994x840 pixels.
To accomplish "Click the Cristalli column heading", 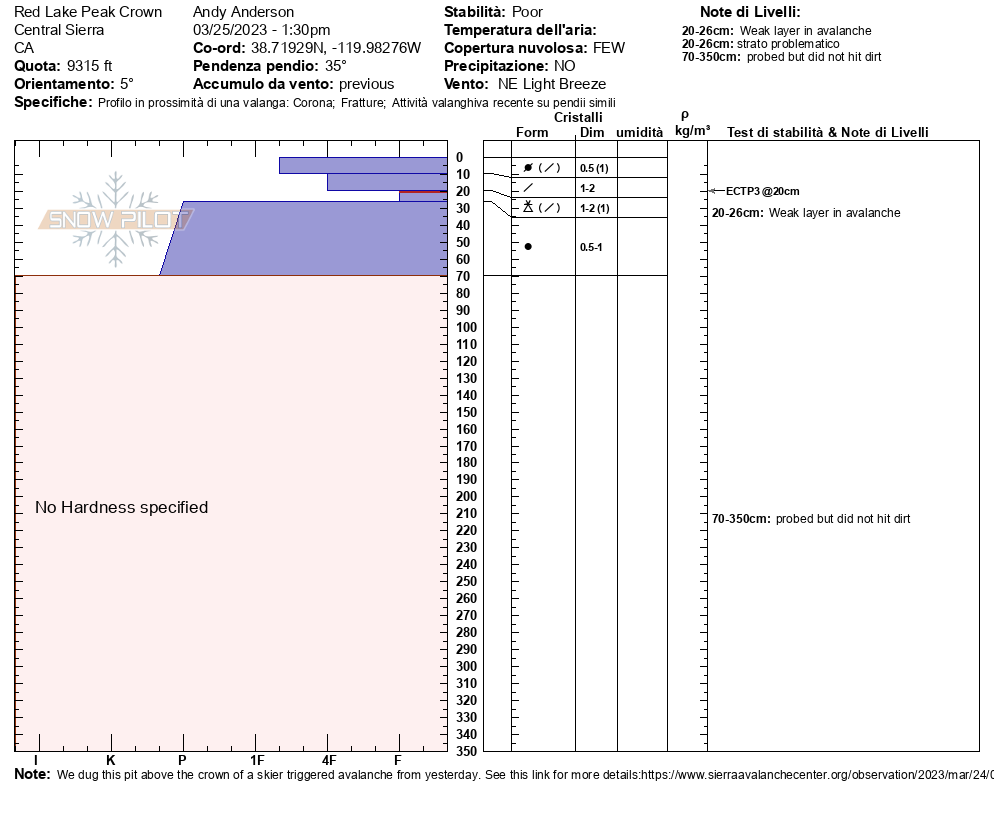I will tap(578, 117).
